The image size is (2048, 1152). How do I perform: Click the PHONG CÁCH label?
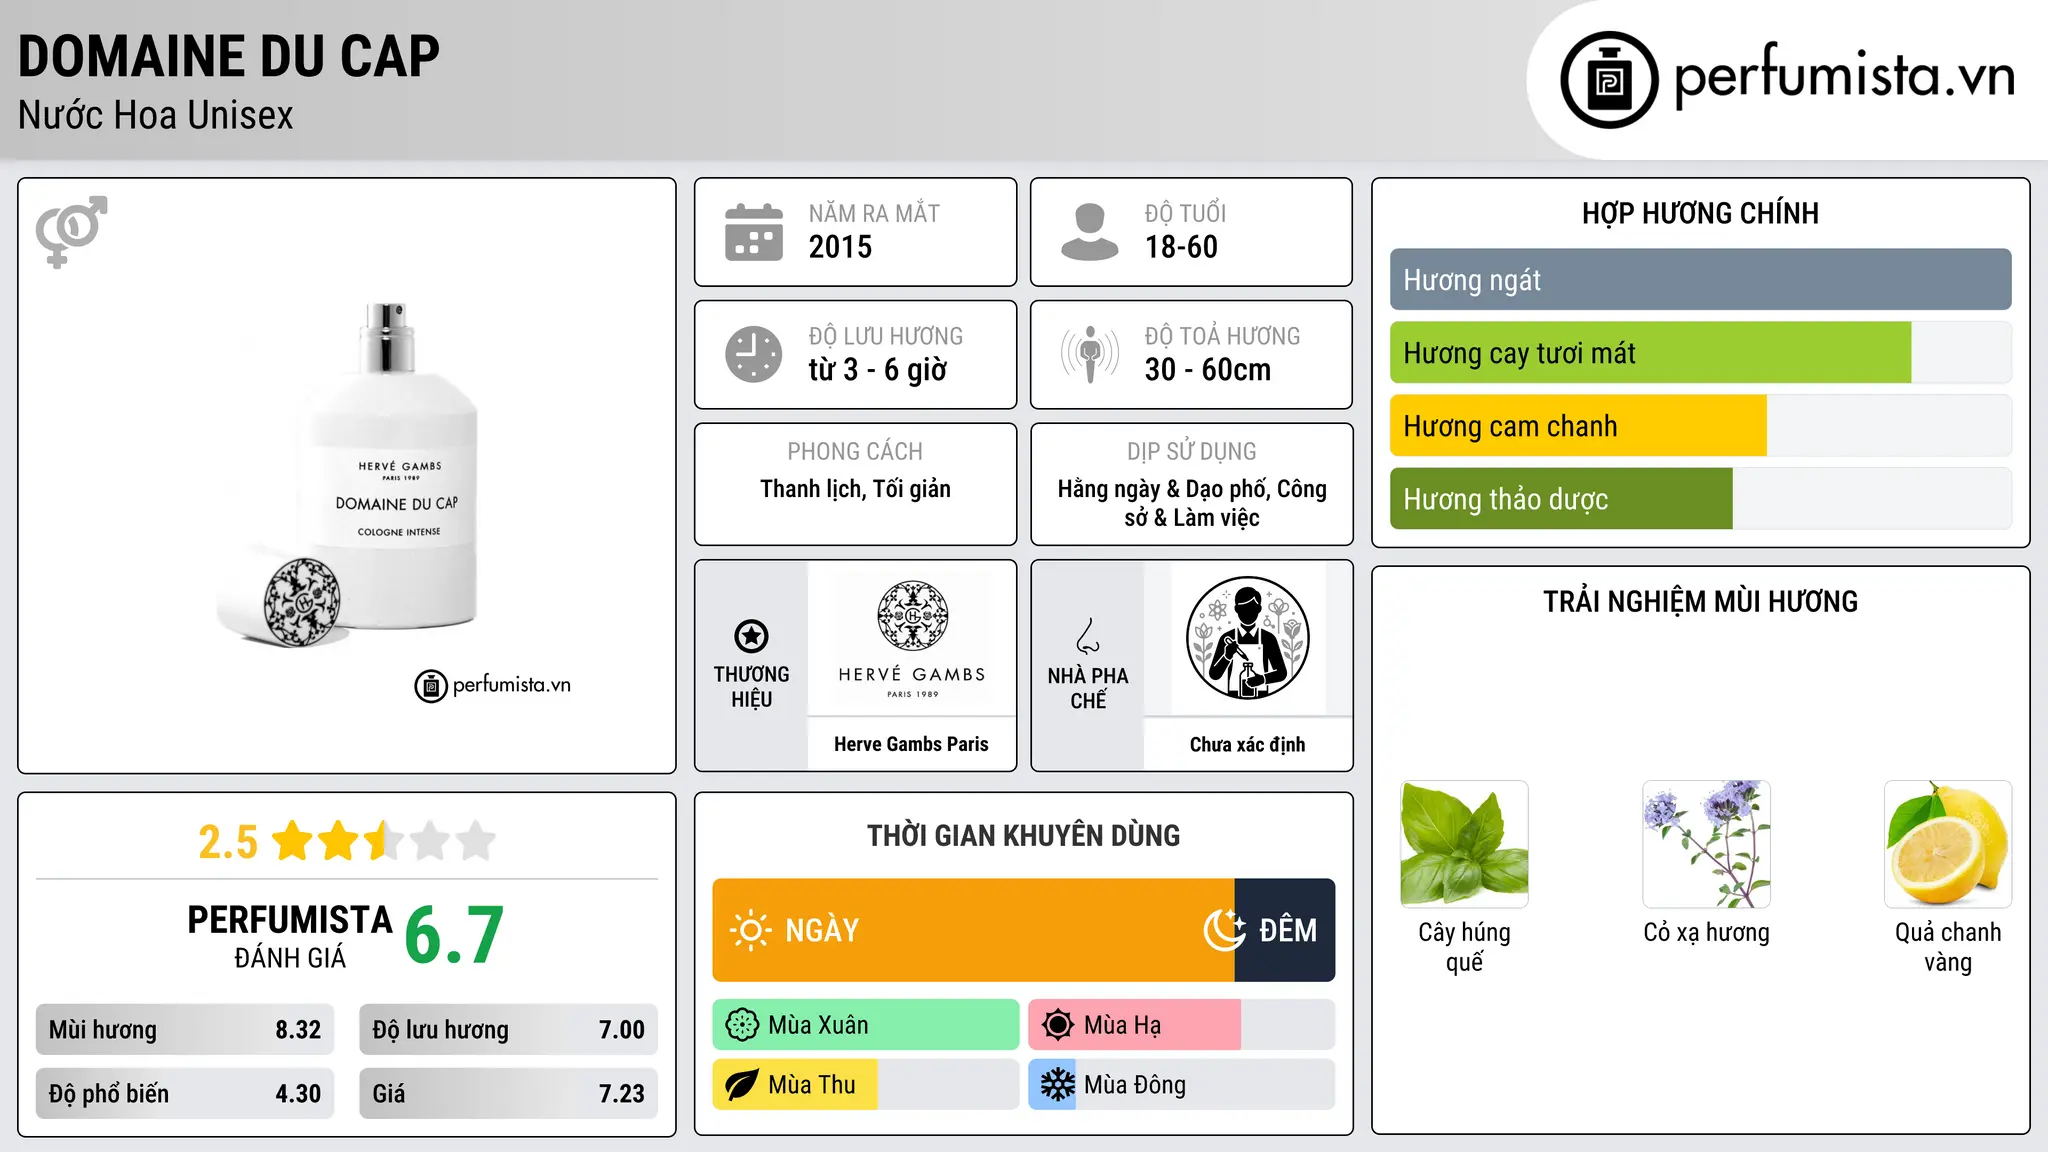click(855, 451)
